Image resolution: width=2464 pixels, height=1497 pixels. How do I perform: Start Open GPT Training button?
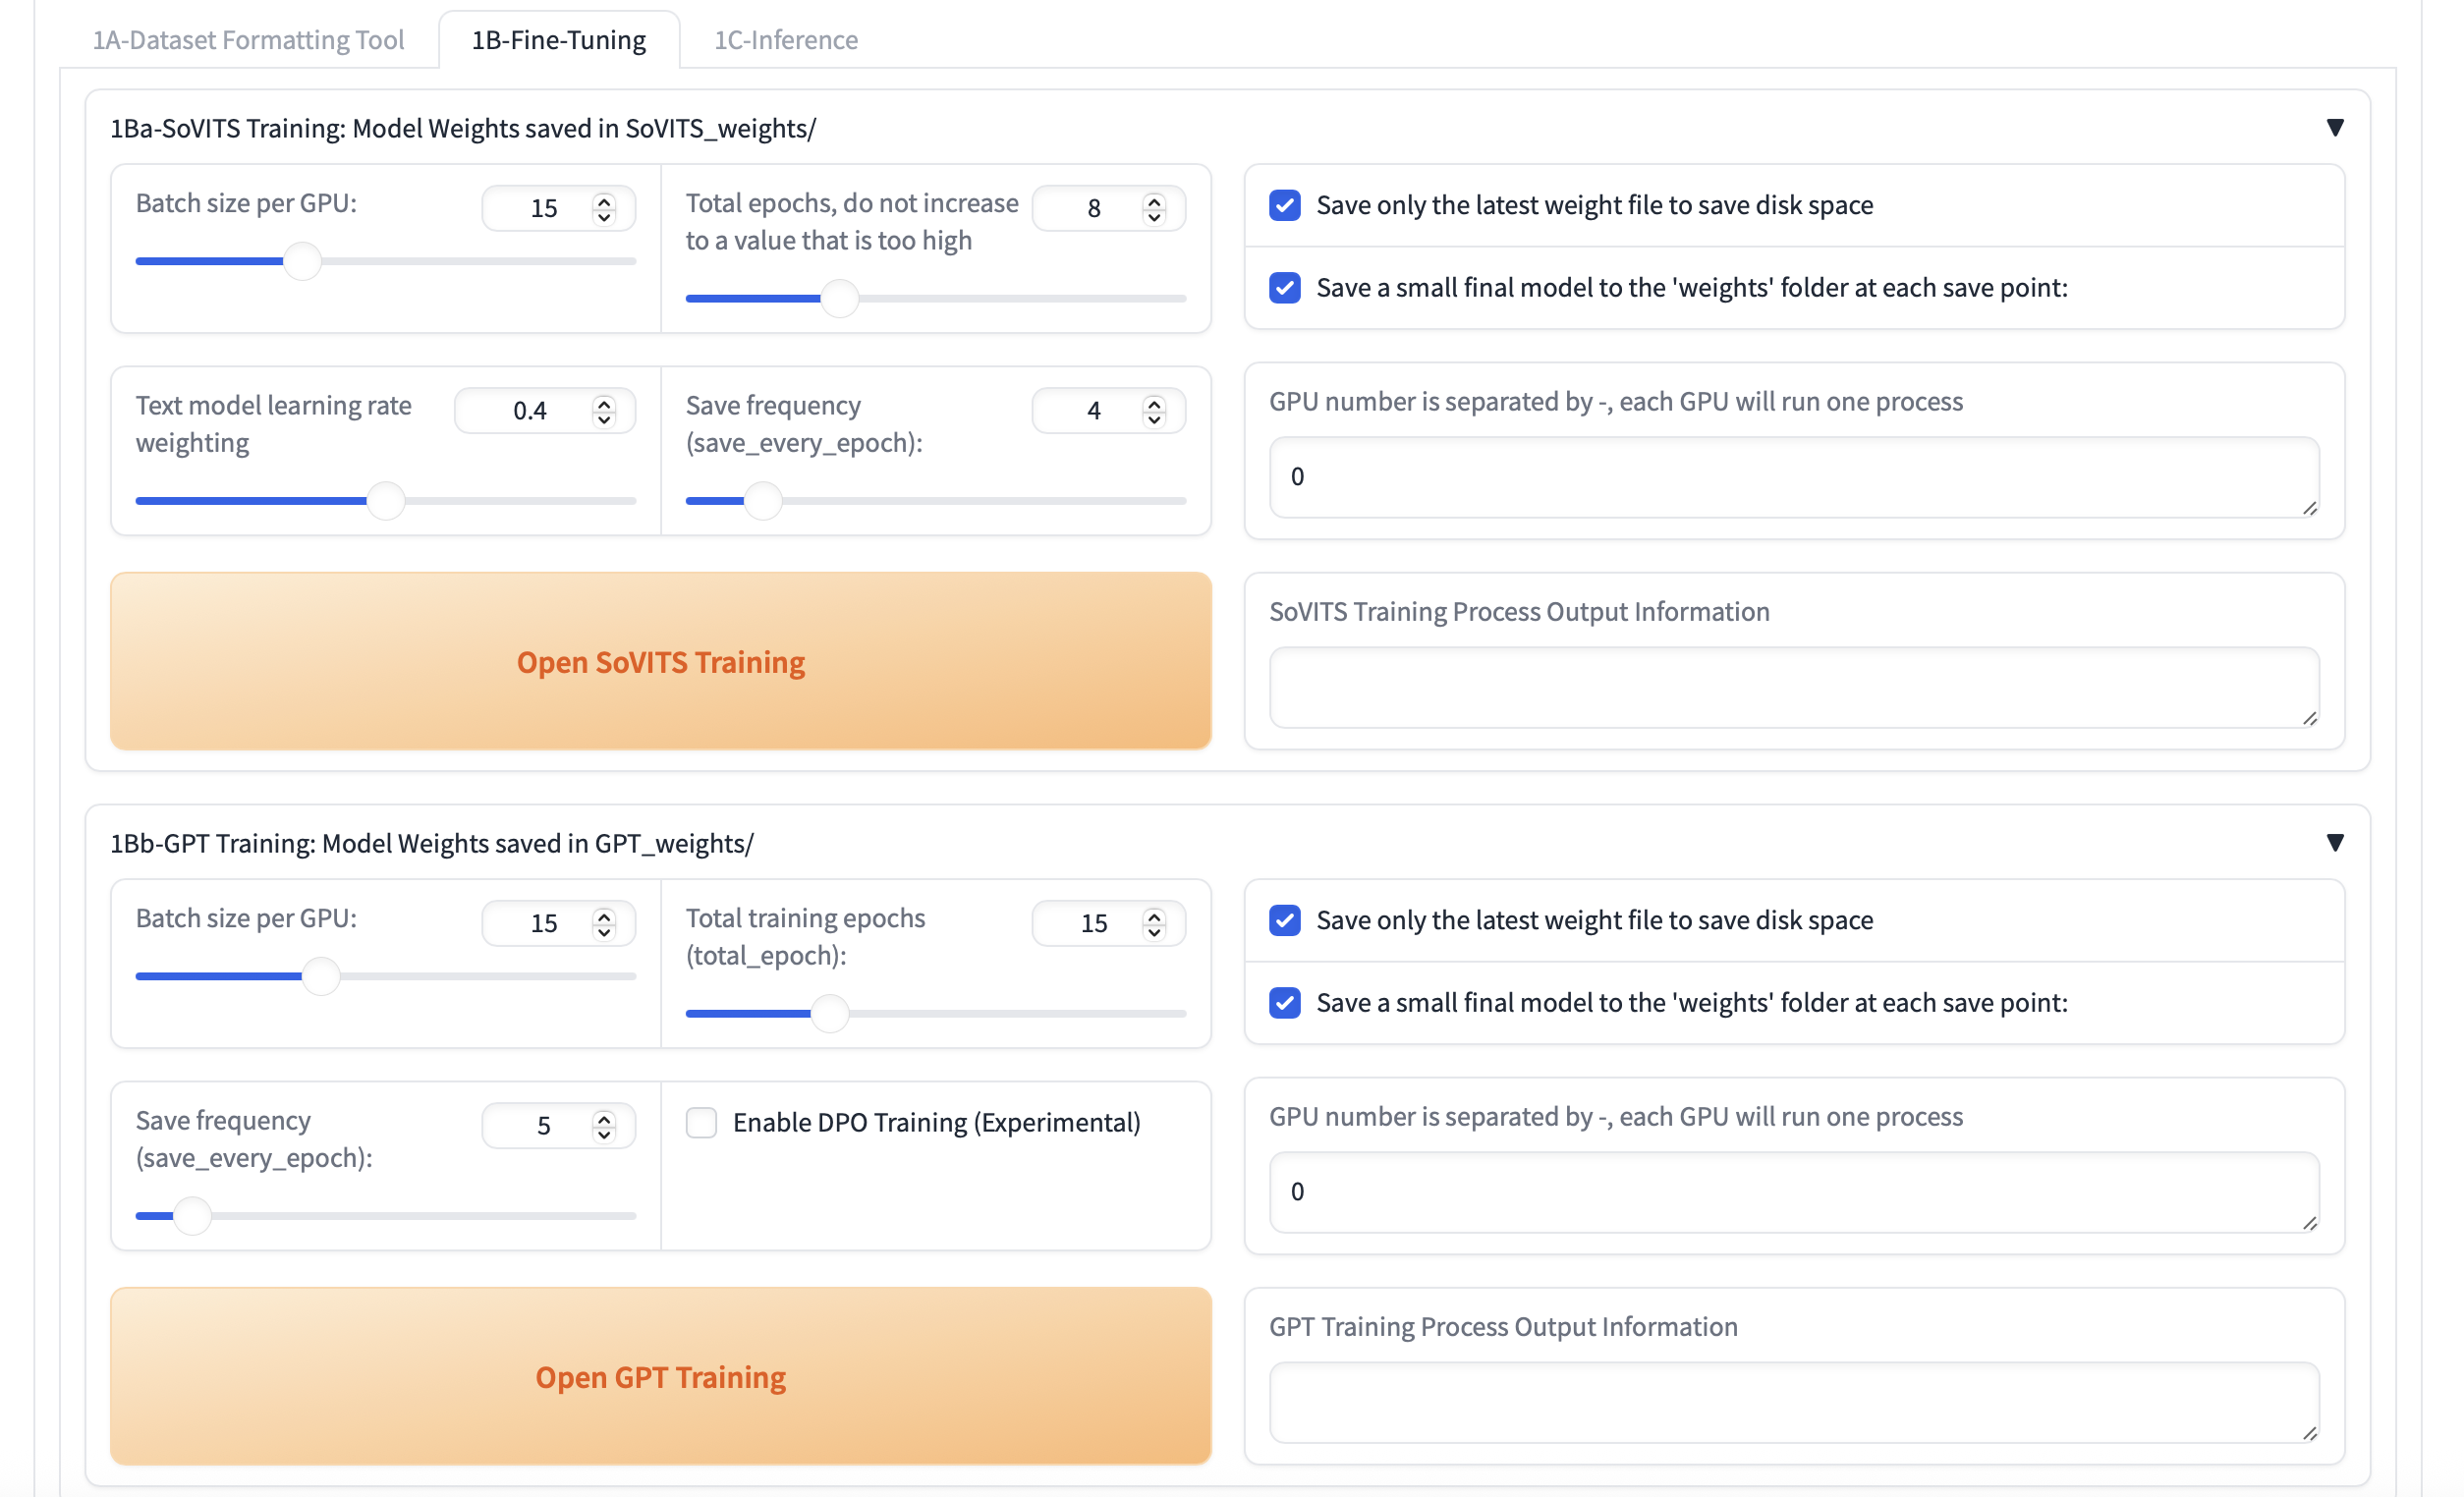(x=660, y=1376)
